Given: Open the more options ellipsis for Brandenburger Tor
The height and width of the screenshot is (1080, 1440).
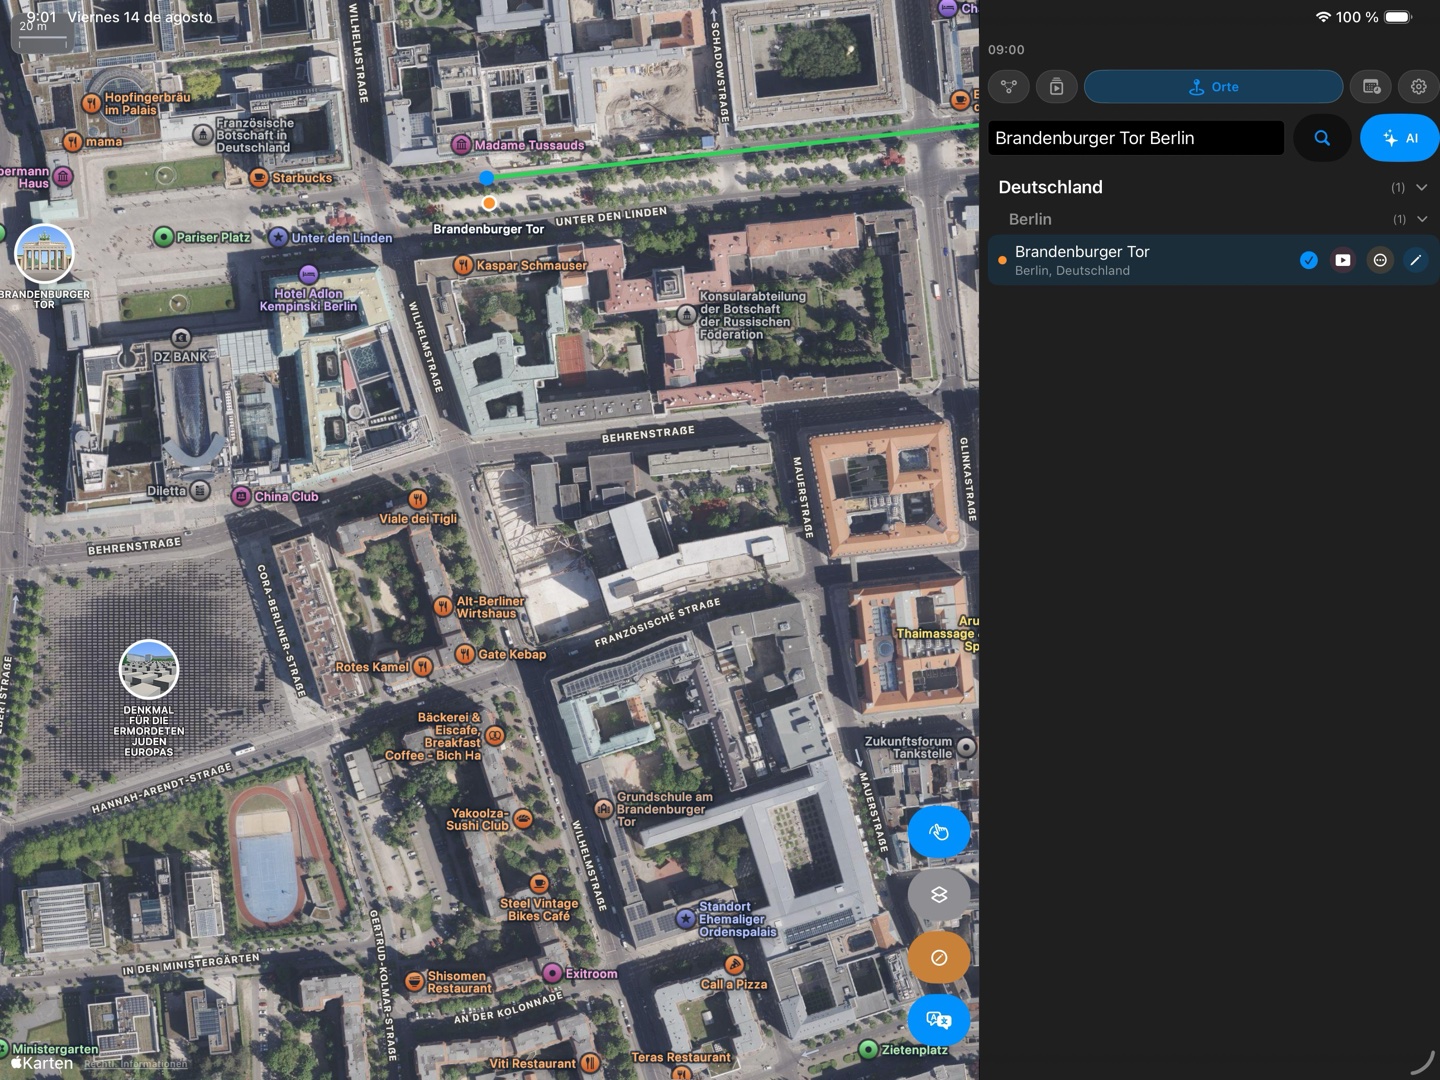Looking at the screenshot, I should 1380,260.
